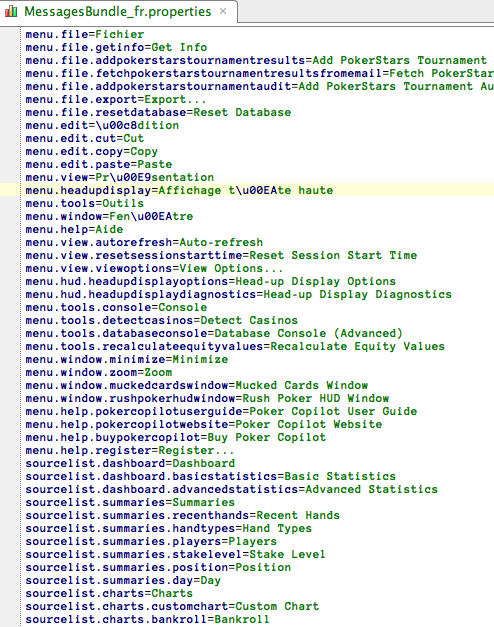Click the menu.tools.recalculateequityvalues line

click(x=235, y=346)
